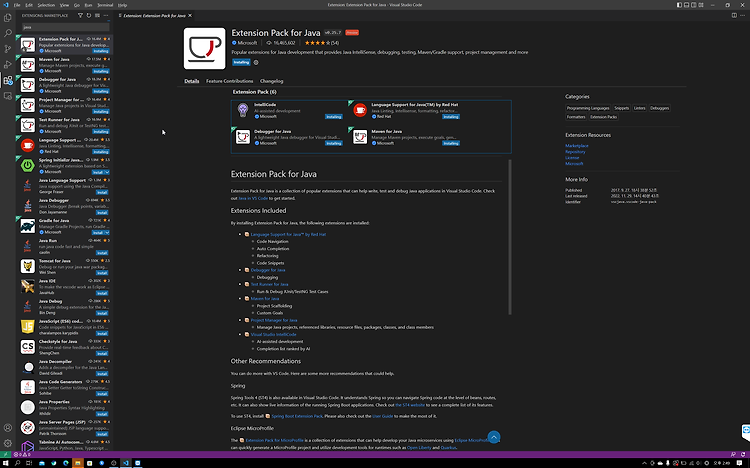Image resolution: width=750 pixels, height=468 pixels.
Task: Click the Debuggers category tag
Action: (660, 108)
